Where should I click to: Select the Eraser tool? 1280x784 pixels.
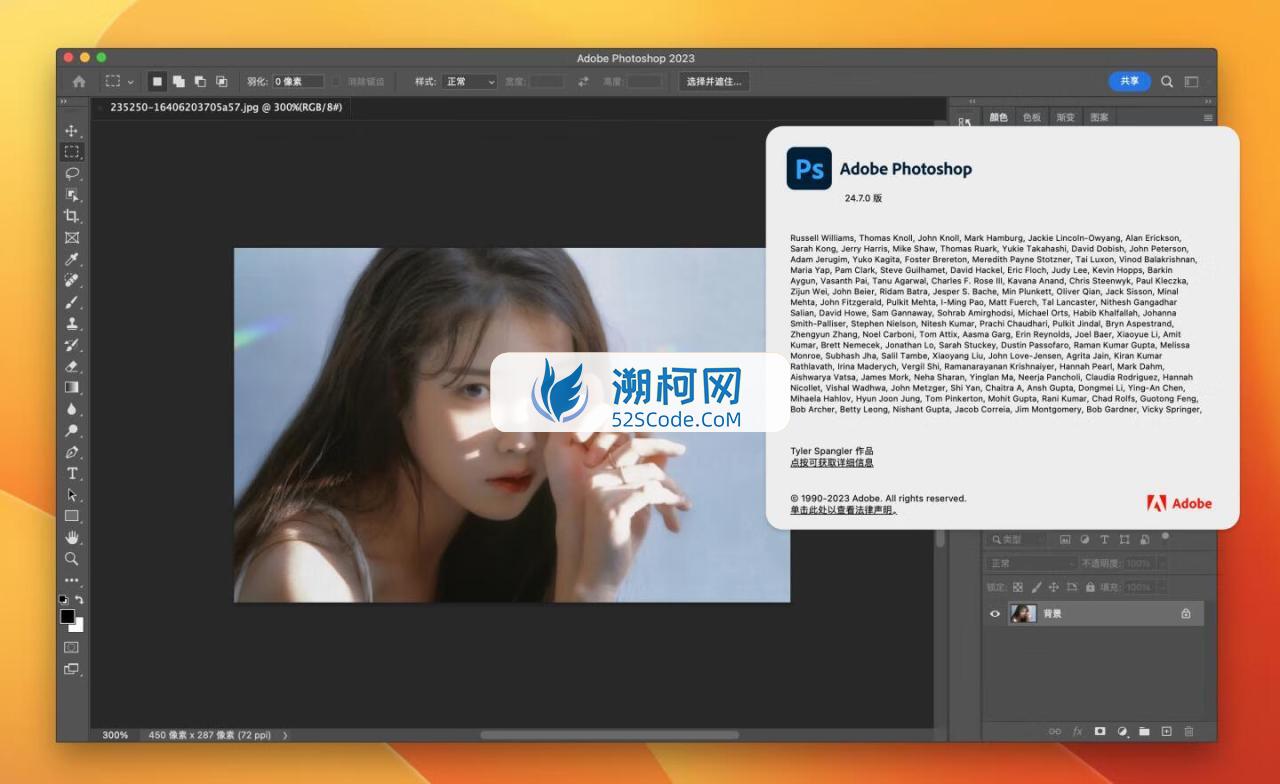(x=71, y=366)
